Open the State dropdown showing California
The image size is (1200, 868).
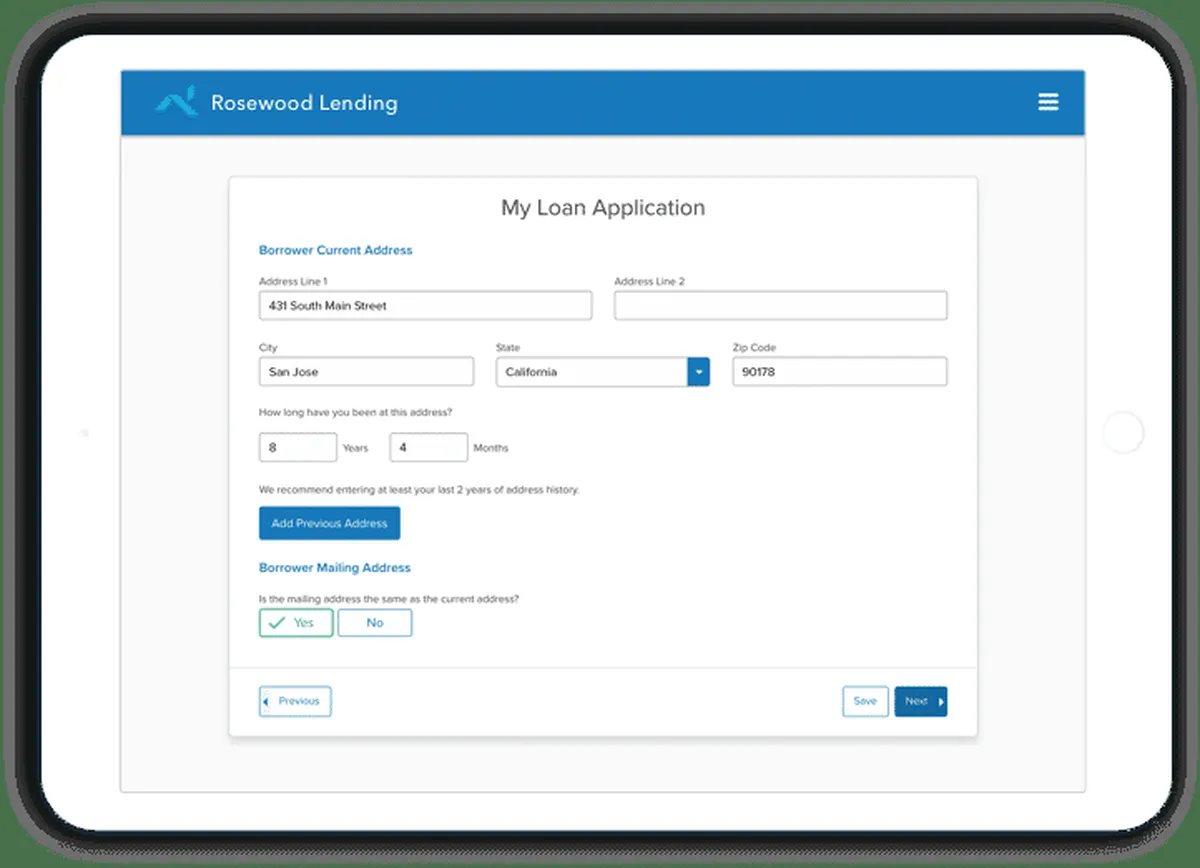[x=603, y=372]
